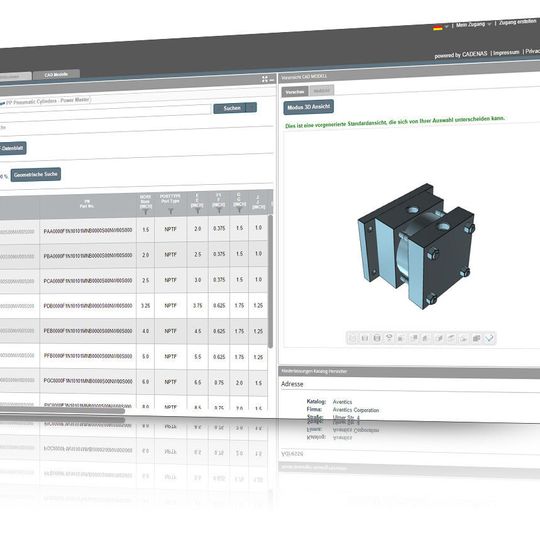Click bore size 5.0 cell

[145, 356]
